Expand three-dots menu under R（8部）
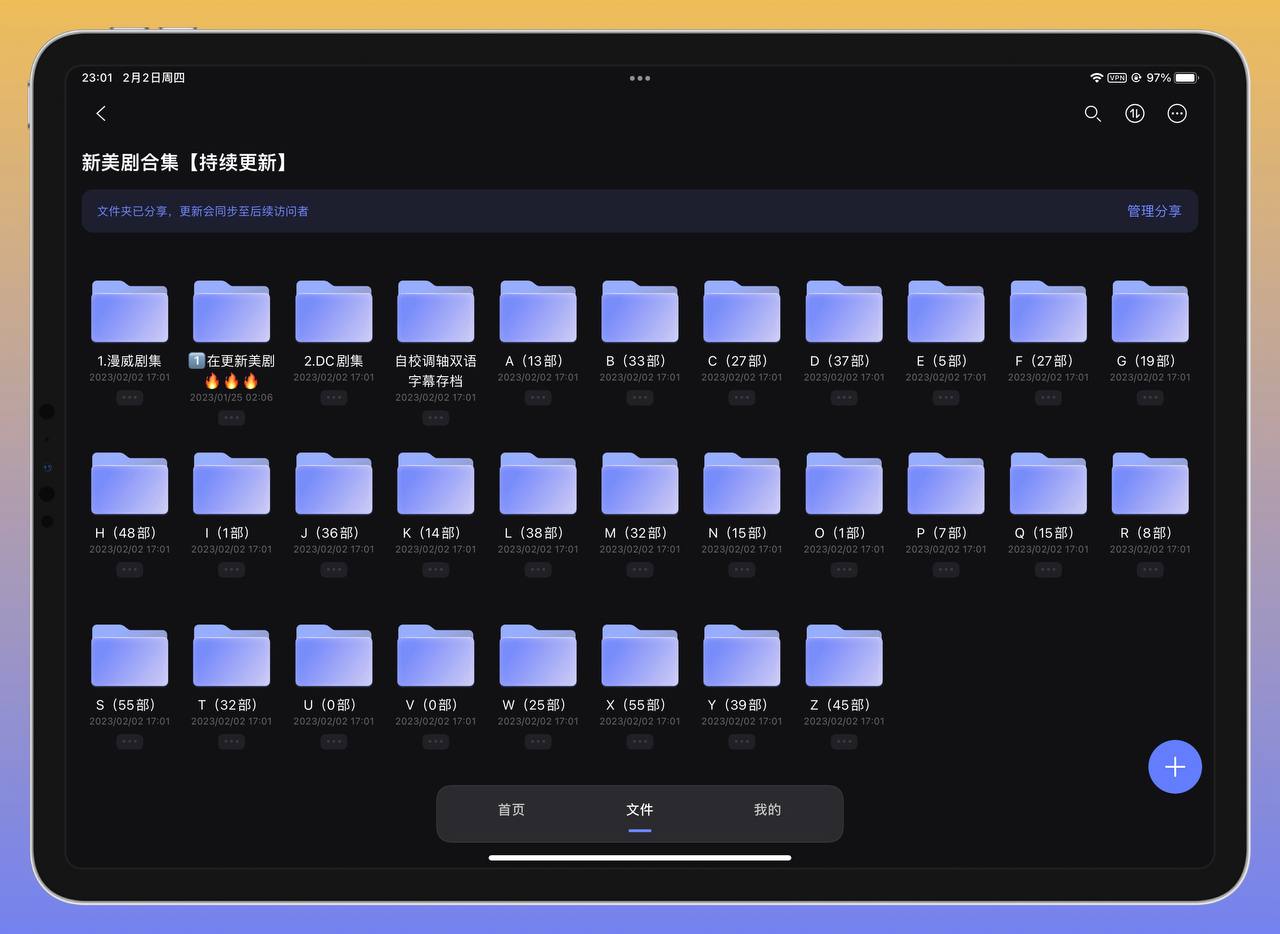 point(1150,570)
